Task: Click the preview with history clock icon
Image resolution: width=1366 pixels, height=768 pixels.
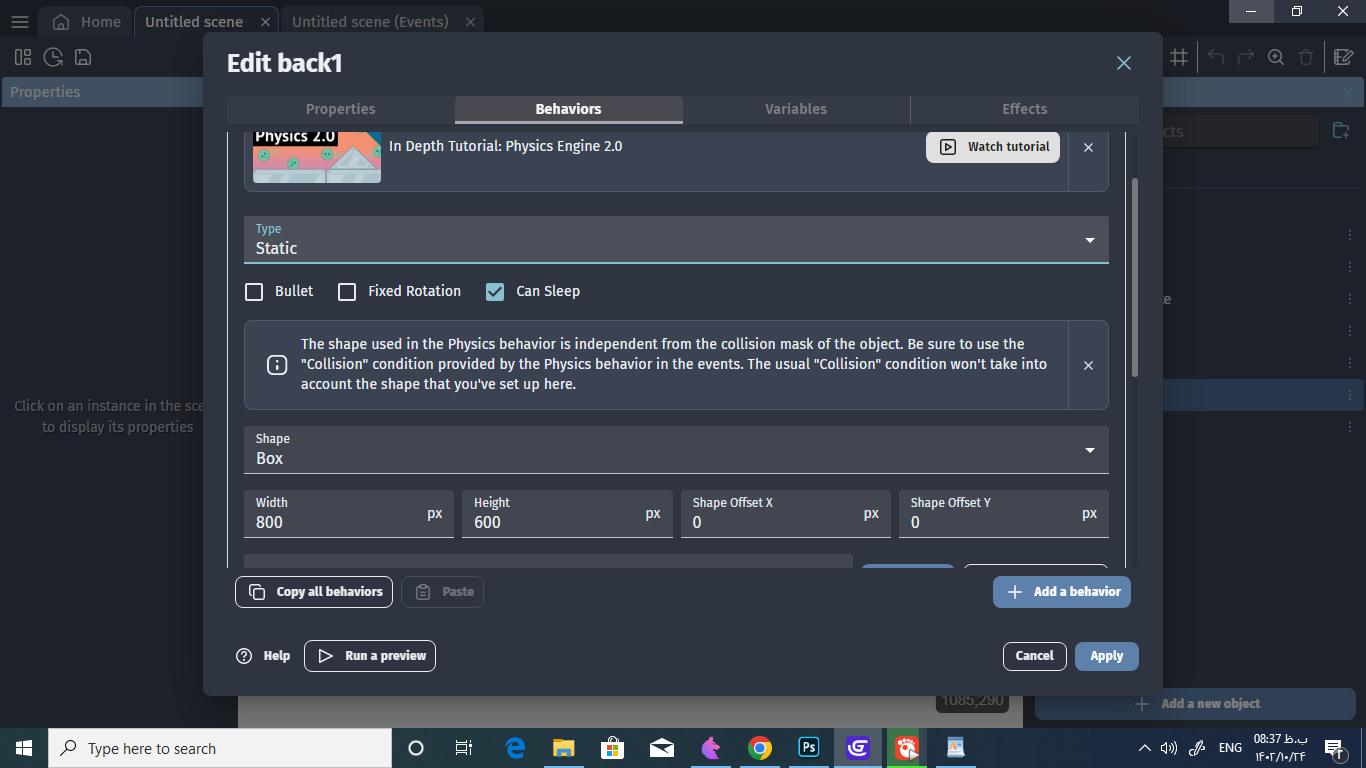Action: pyautogui.click(x=53, y=57)
